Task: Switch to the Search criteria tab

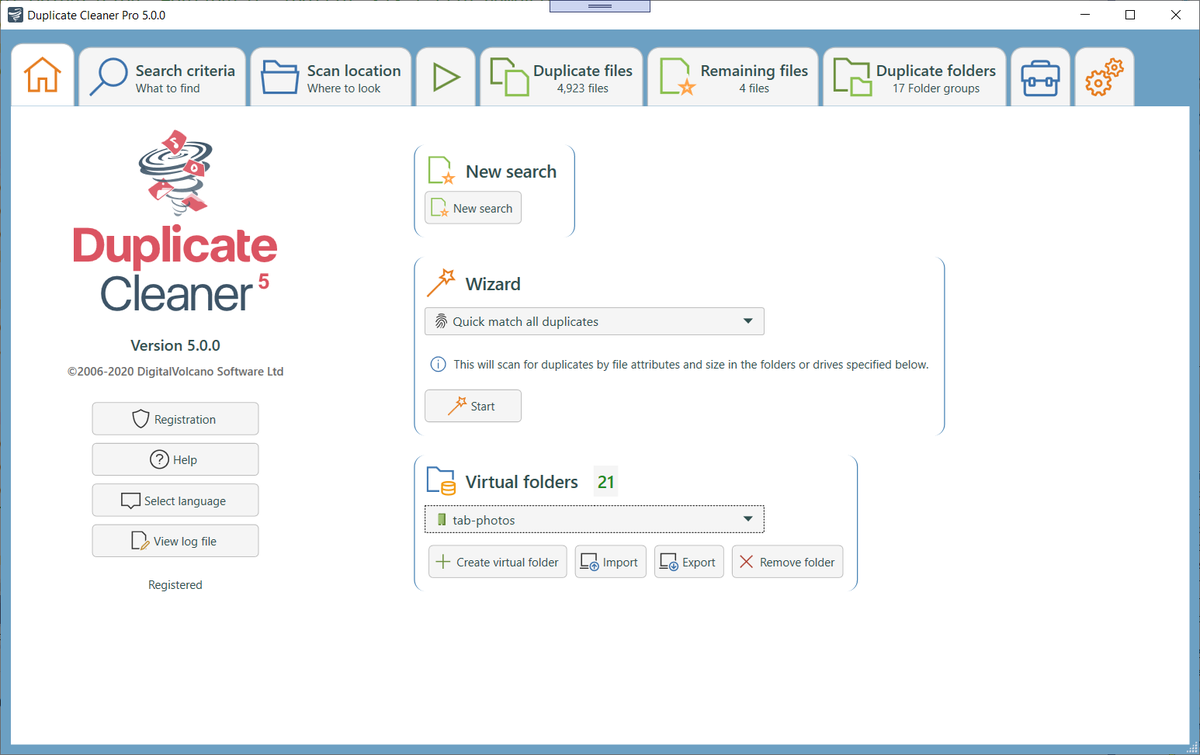Action: coord(163,77)
